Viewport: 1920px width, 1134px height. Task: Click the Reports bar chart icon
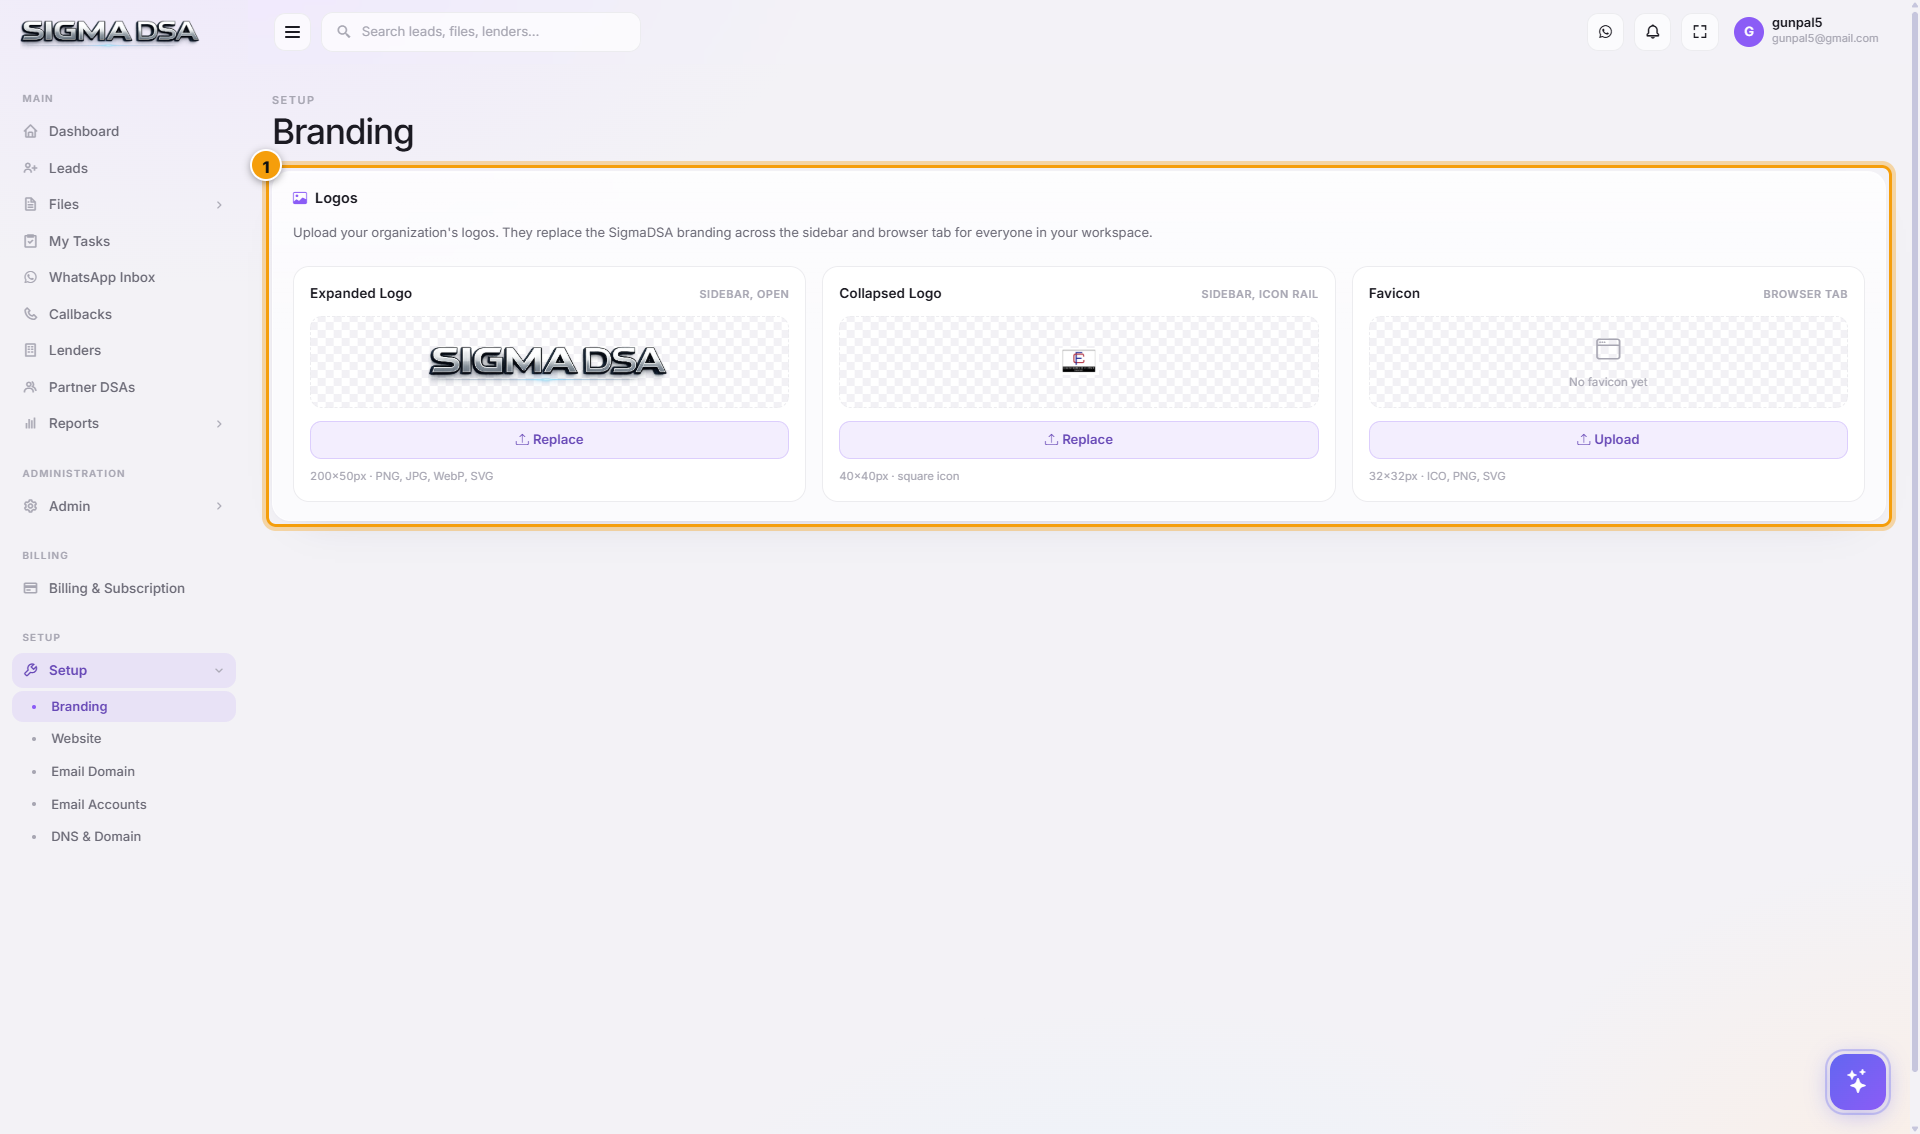tap(31, 423)
